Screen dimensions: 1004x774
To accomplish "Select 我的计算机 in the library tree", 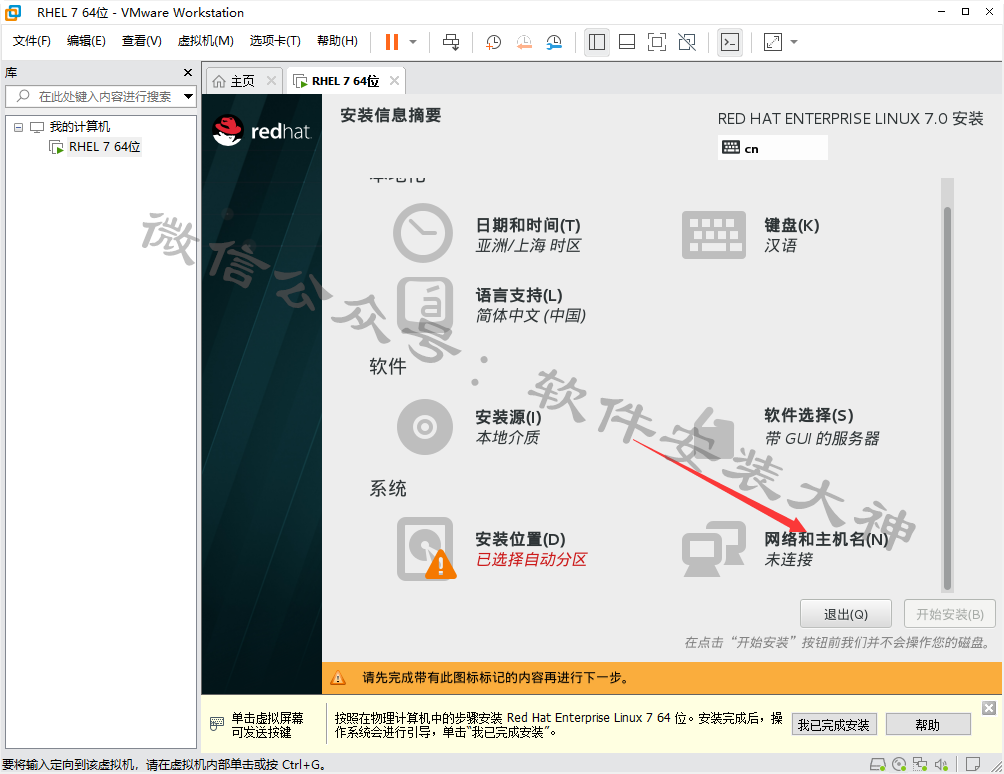I will coord(79,127).
